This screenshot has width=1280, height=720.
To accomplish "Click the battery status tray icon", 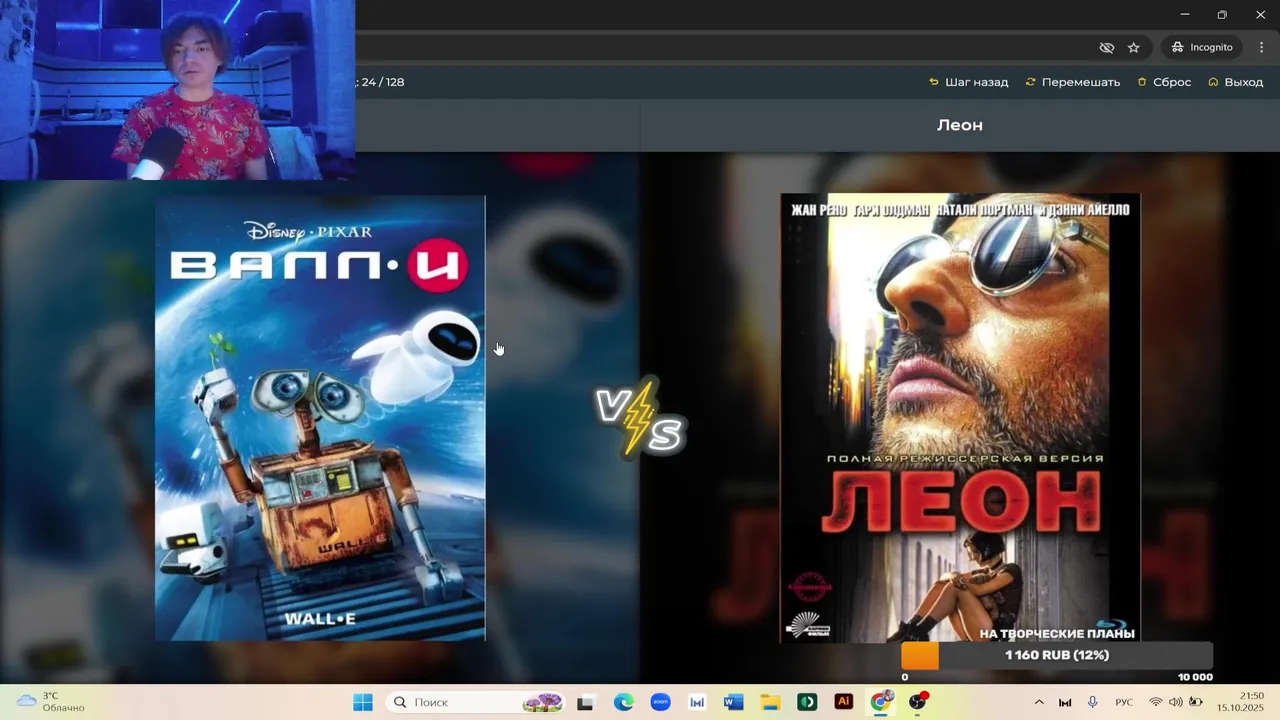I will pos(1195,702).
